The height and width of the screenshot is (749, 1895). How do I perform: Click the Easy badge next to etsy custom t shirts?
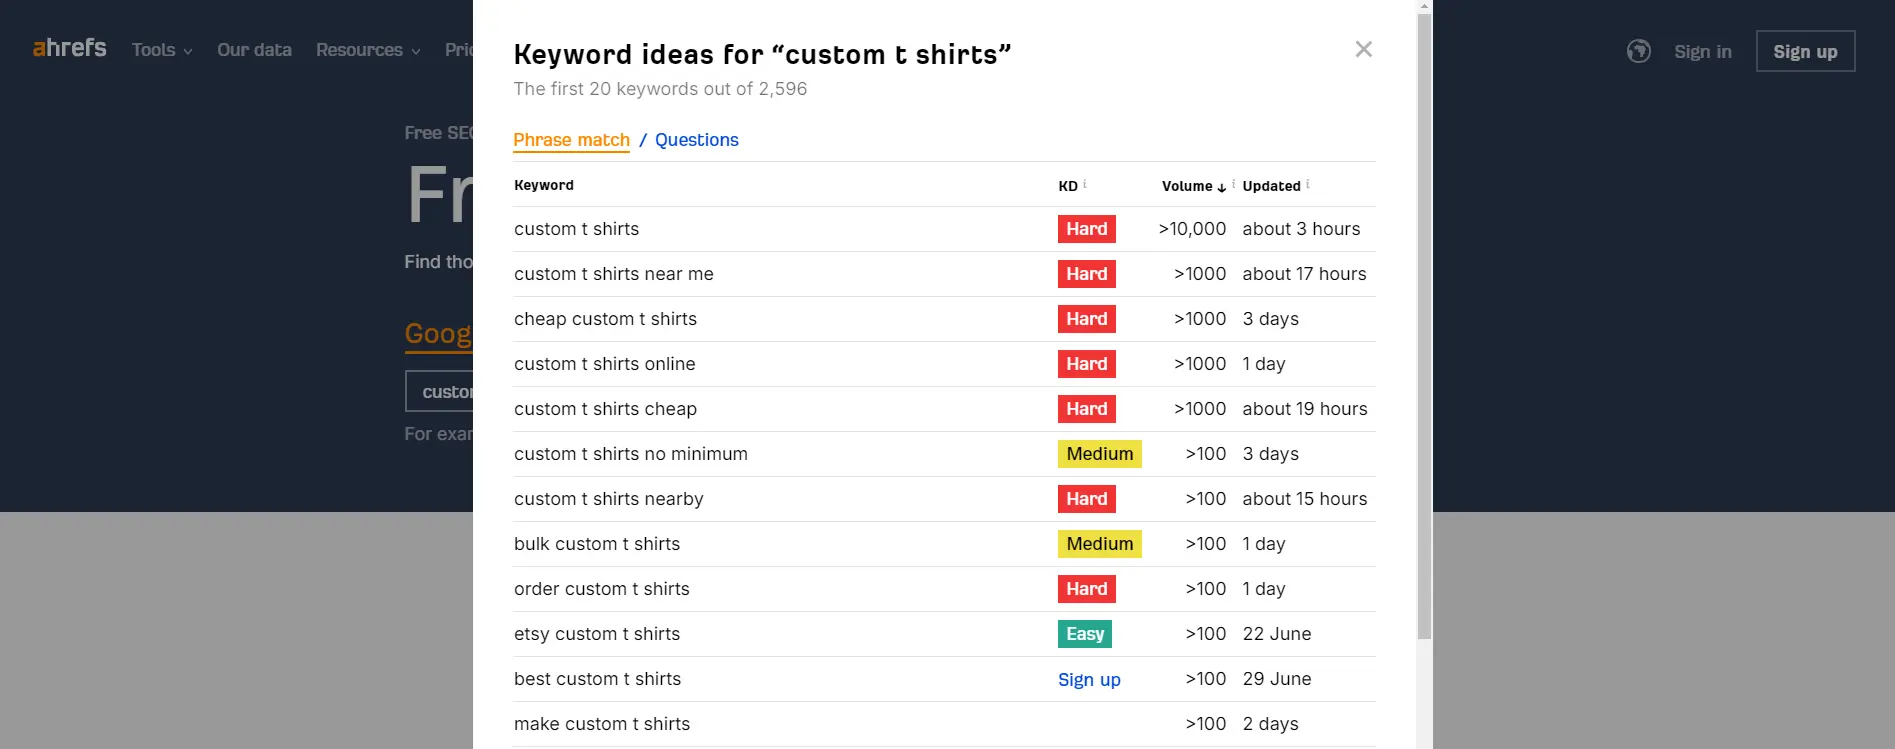click(1084, 633)
